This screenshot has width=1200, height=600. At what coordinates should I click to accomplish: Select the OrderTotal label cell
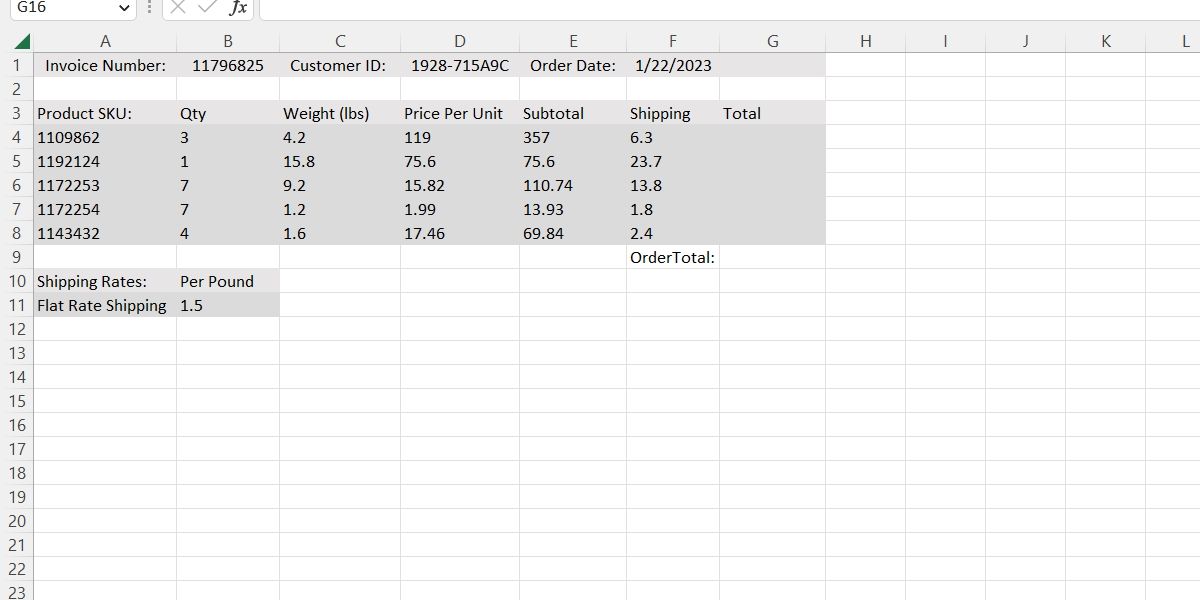point(672,258)
